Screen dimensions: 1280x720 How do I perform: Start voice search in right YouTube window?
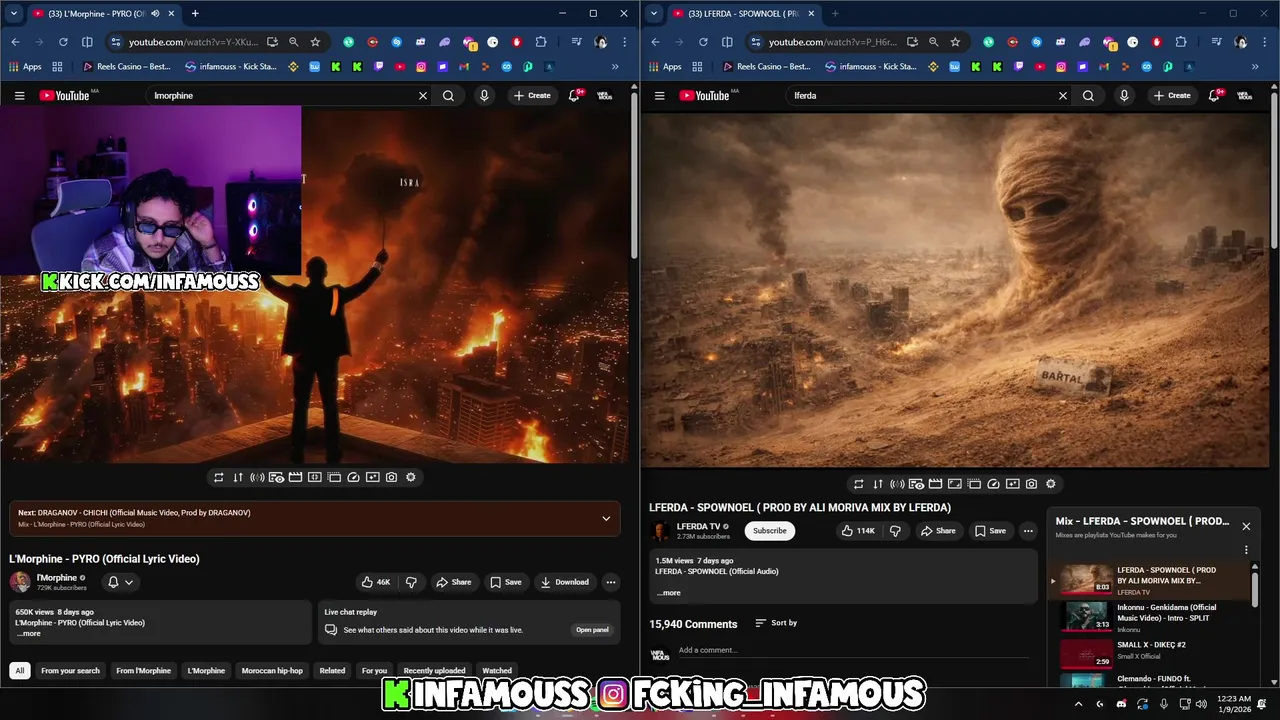1124,96
